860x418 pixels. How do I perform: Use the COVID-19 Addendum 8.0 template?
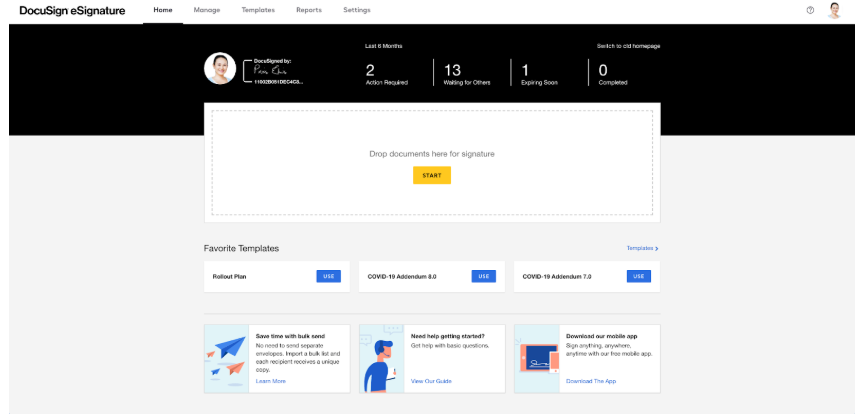(x=484, y=276)
